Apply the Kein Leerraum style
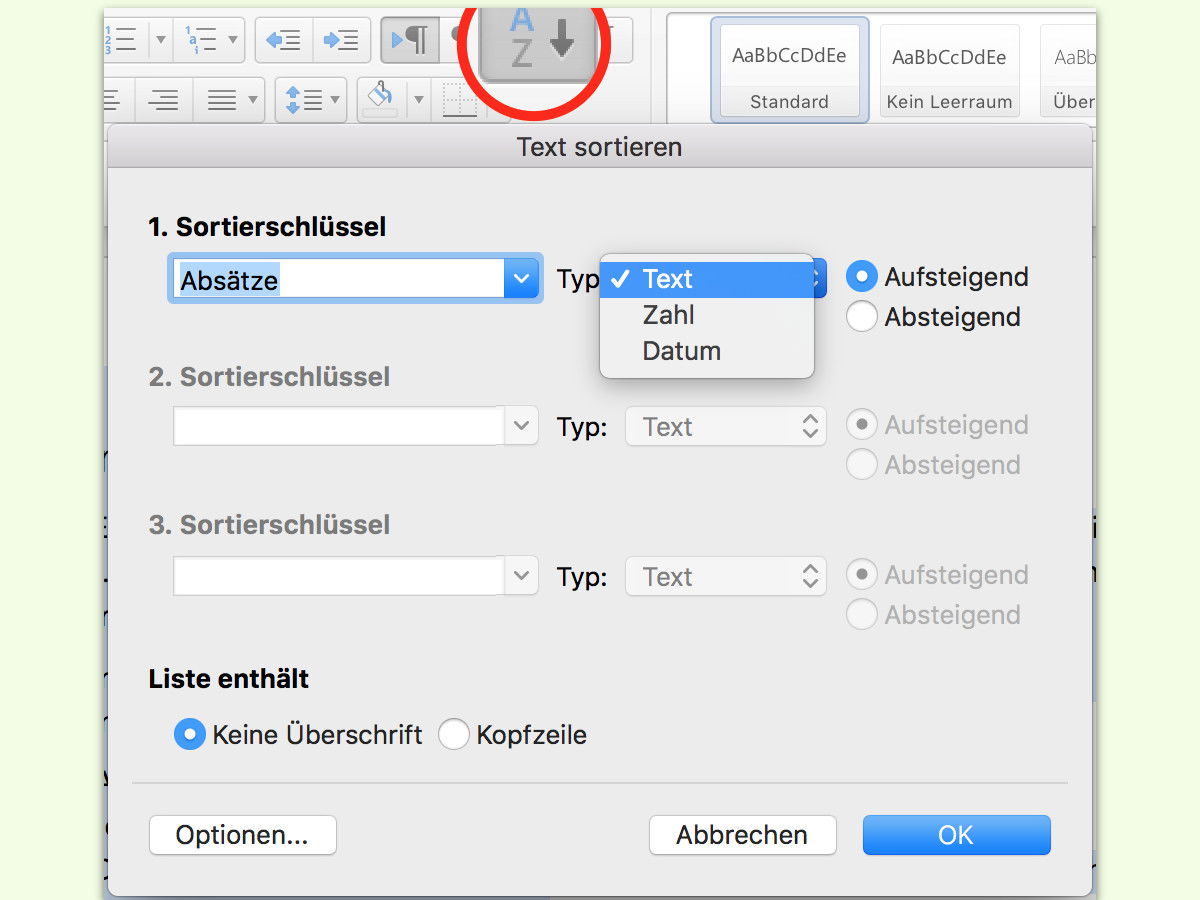1200x900 pixels. pos(949,69)
